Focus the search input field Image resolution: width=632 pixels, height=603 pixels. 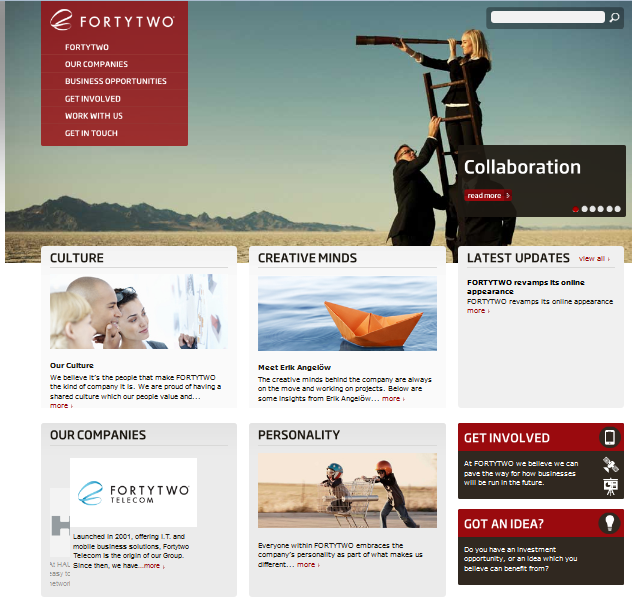[547, 17]
